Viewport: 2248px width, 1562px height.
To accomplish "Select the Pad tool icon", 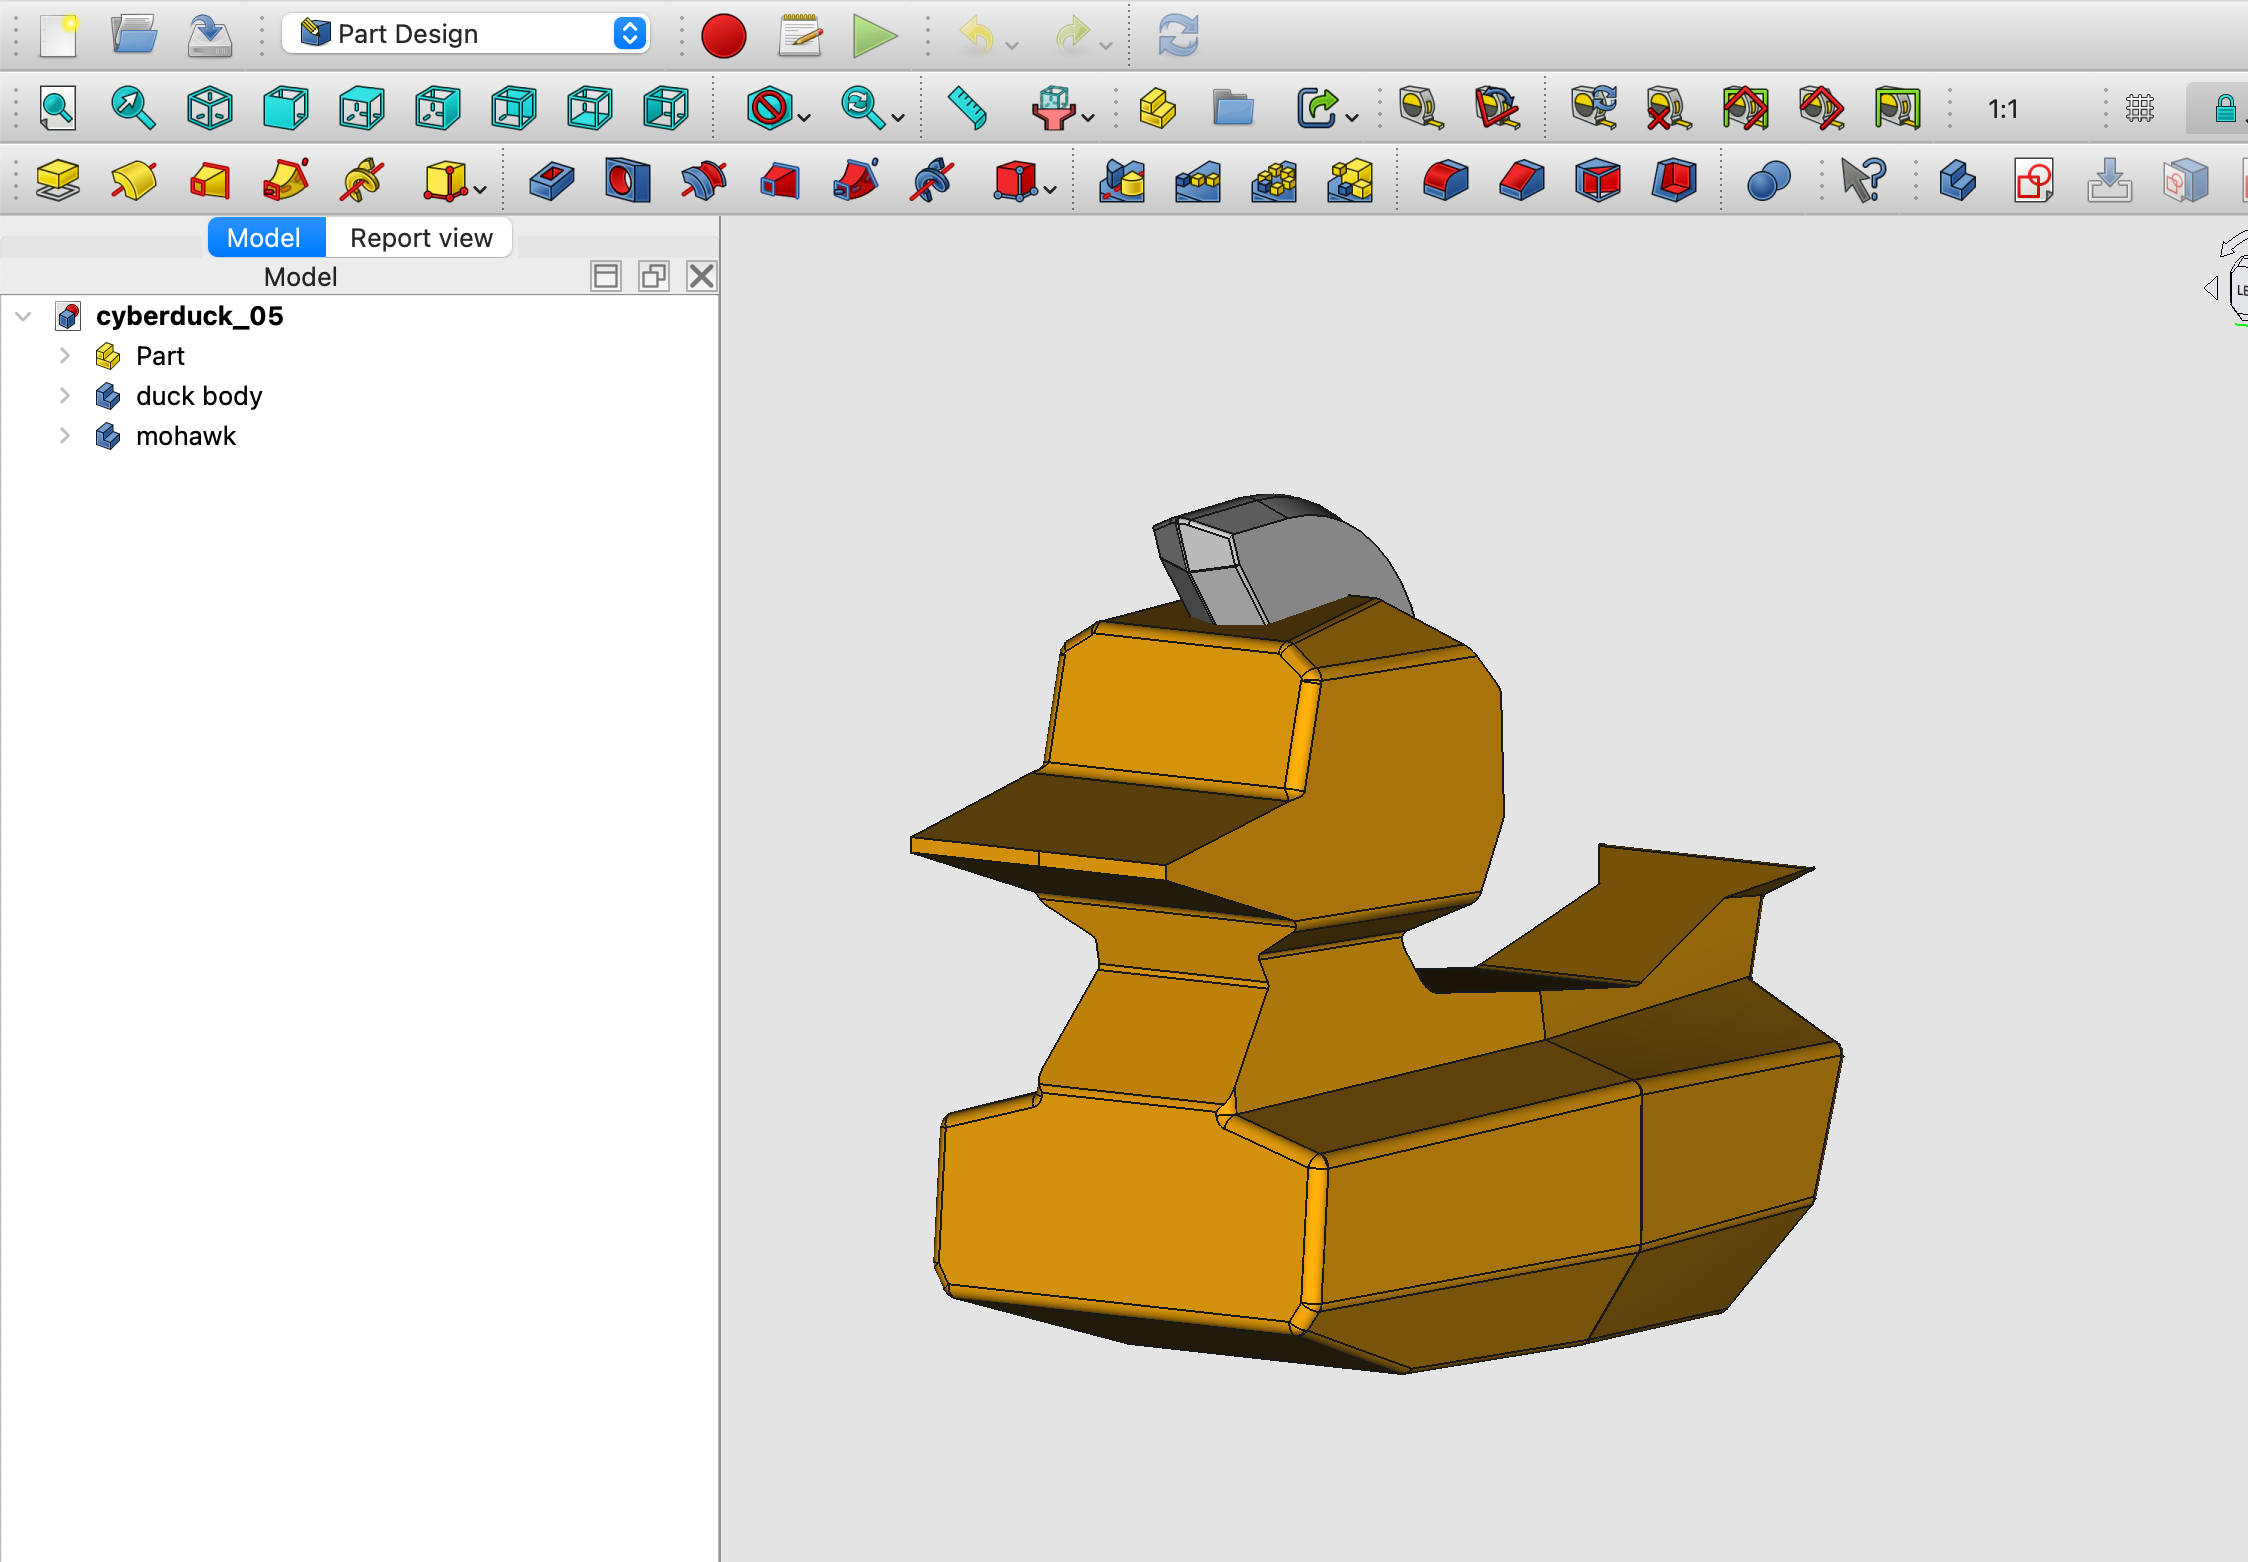I will point(57,181).
